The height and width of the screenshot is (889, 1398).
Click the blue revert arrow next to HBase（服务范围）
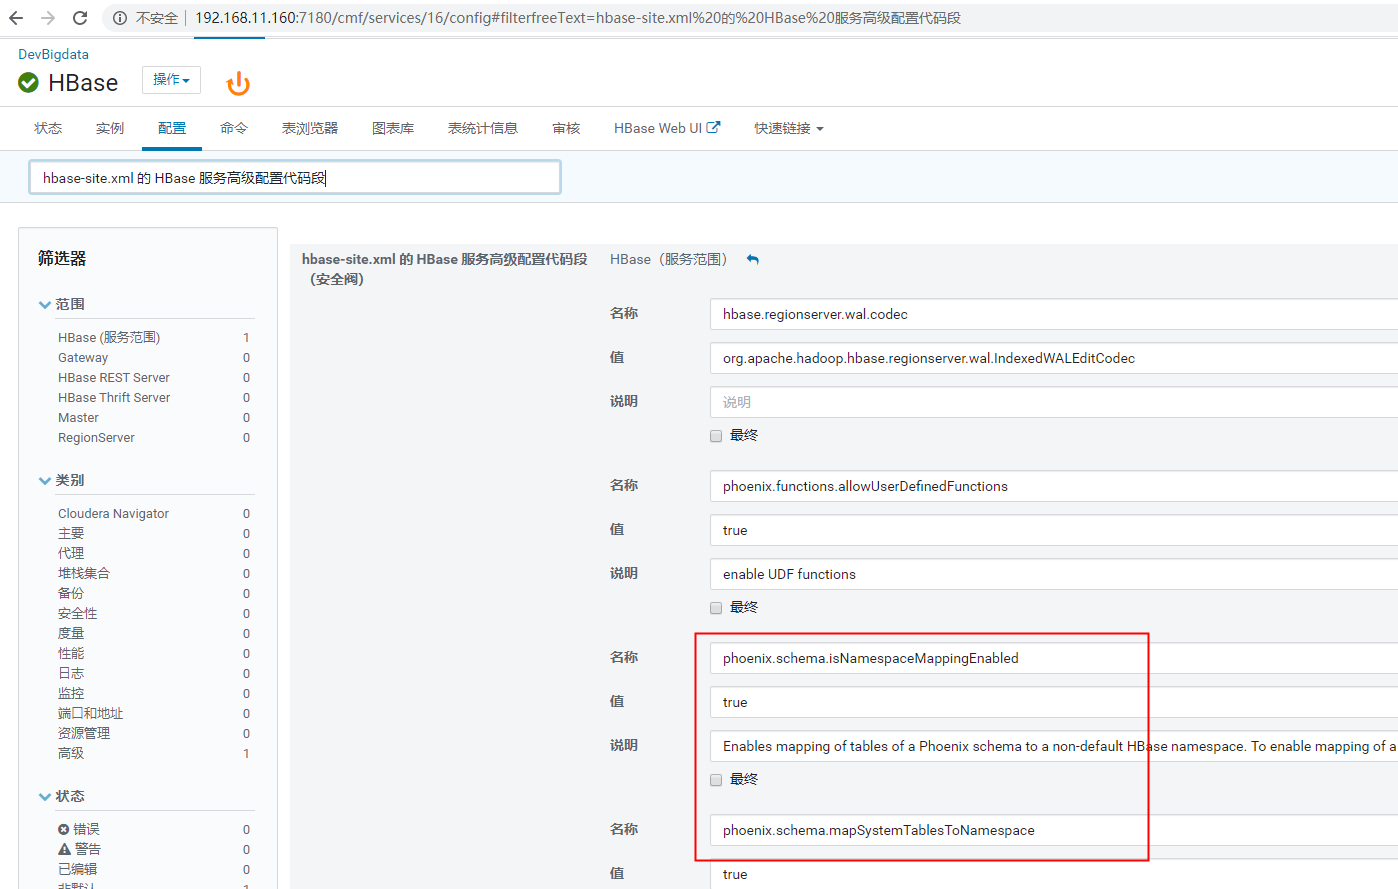coord(753,259)
